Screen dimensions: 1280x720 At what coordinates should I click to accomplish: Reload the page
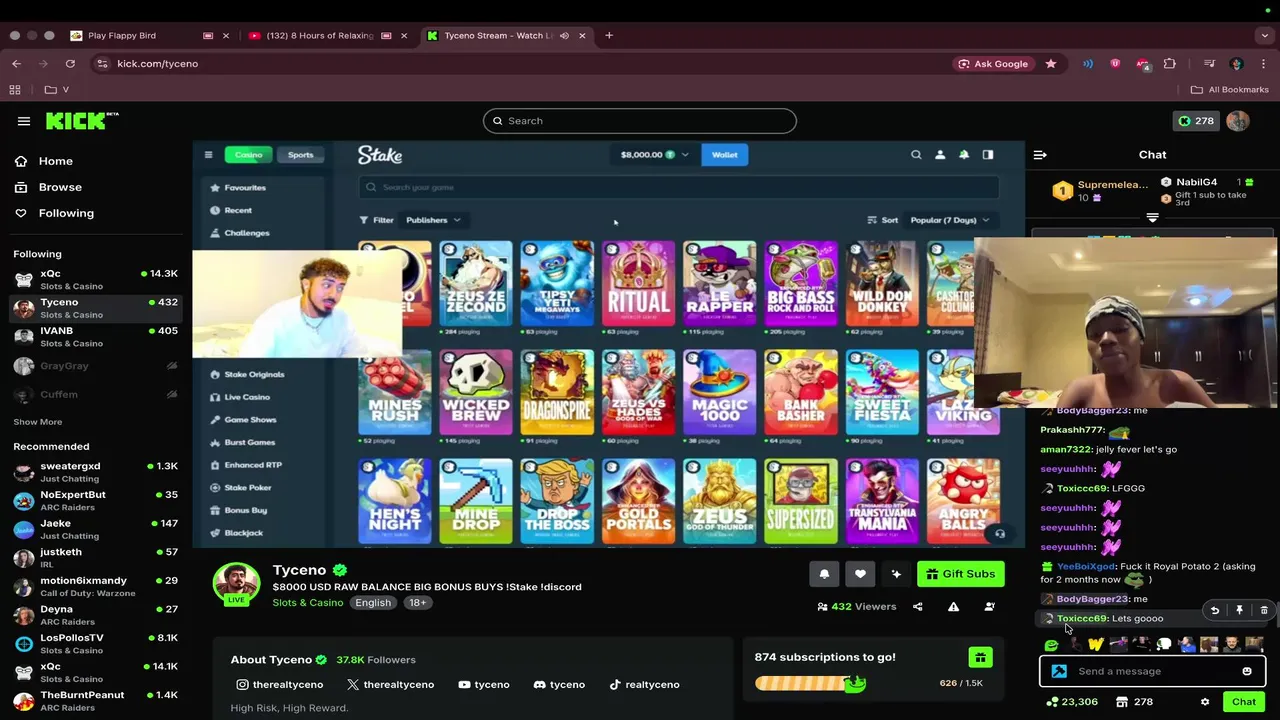tap(70, 64)
